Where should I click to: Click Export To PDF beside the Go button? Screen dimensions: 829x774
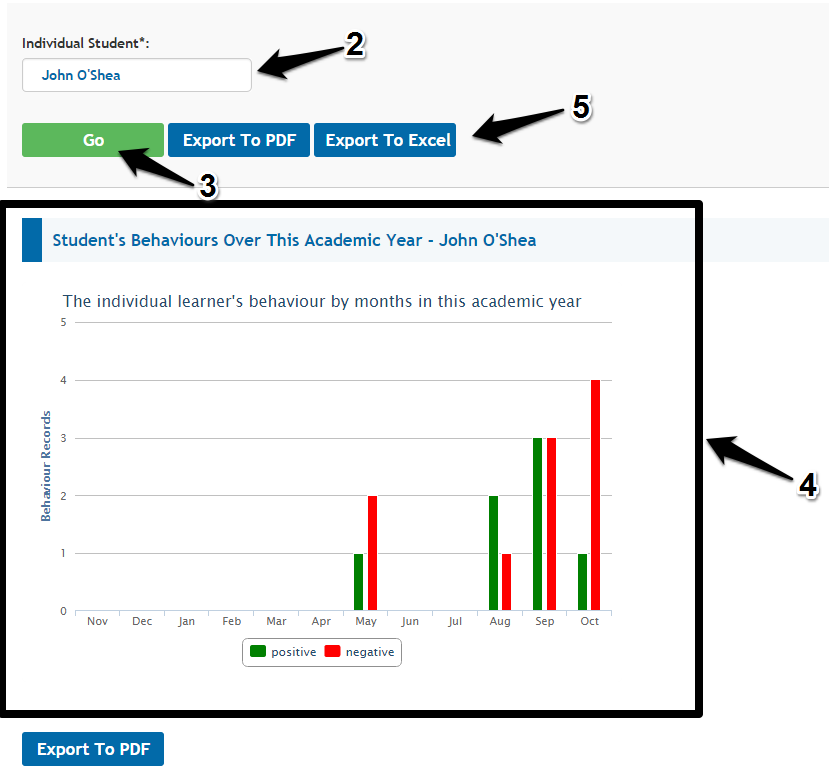click(x=239, y=140)
